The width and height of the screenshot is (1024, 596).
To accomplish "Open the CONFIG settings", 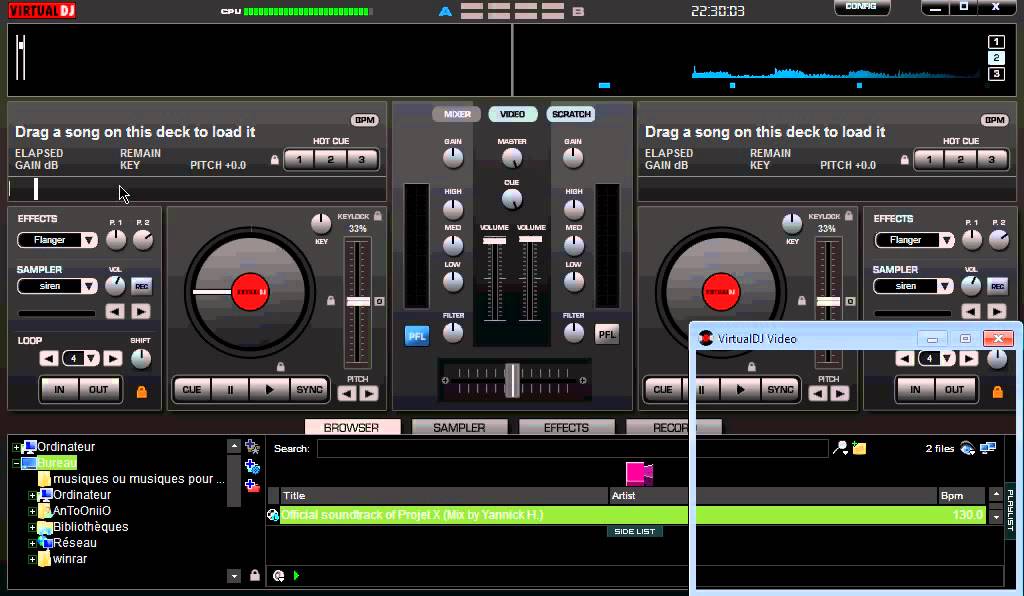I will click(x=861, y=7).
